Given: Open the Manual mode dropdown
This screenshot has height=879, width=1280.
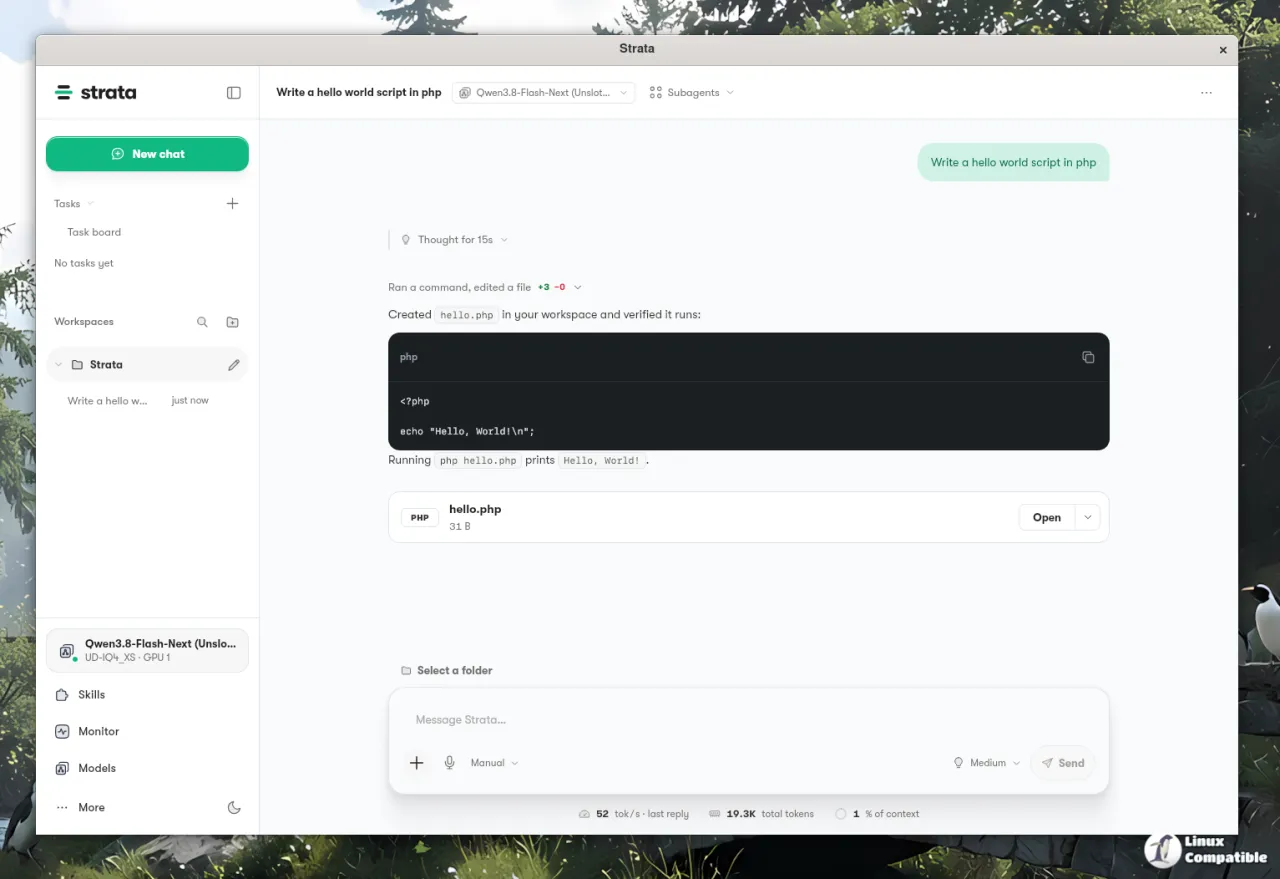Looking at the screenshot, I should point(494,763).
